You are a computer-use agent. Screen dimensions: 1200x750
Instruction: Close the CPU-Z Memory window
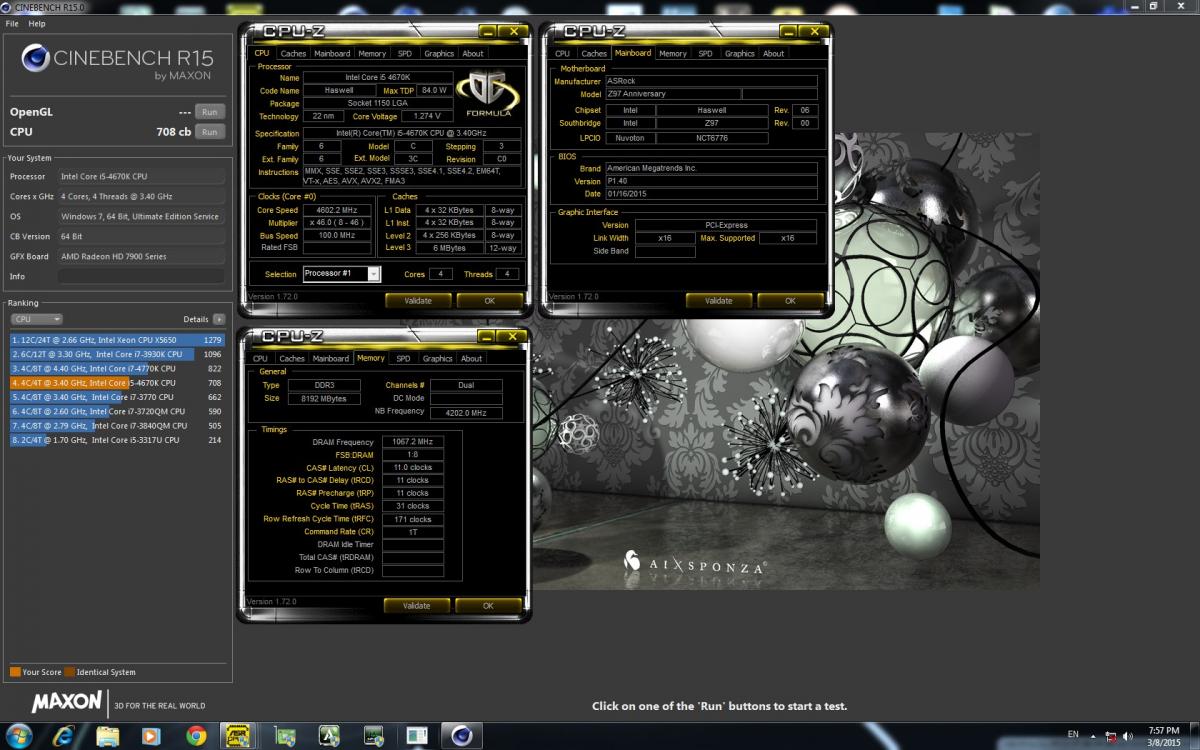pyautogui.click(x=512, y=336)
